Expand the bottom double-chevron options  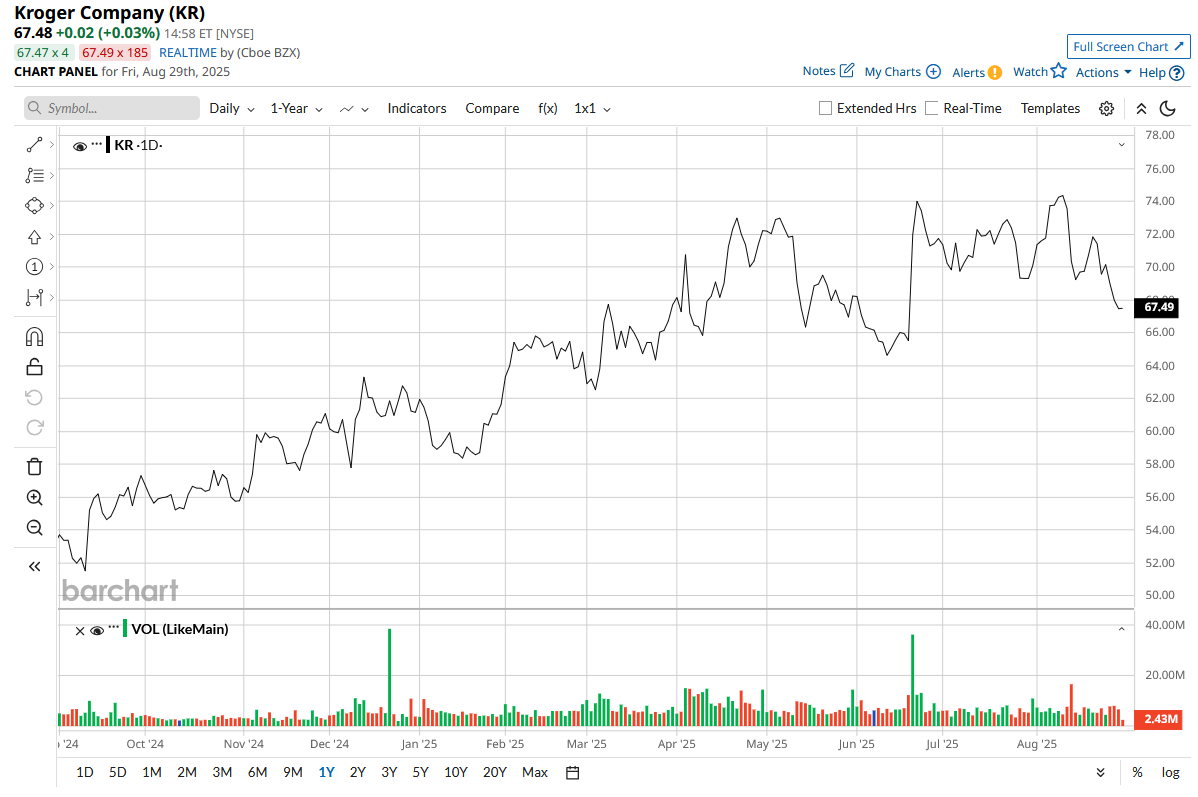(x=1100, y=773)
